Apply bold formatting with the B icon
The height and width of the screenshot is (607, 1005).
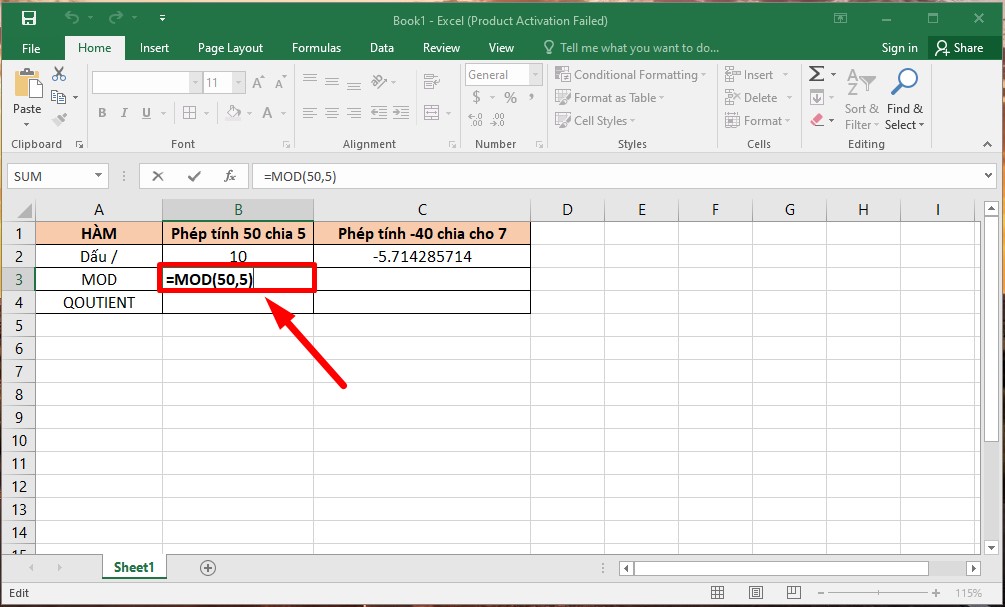coord(101,113)
